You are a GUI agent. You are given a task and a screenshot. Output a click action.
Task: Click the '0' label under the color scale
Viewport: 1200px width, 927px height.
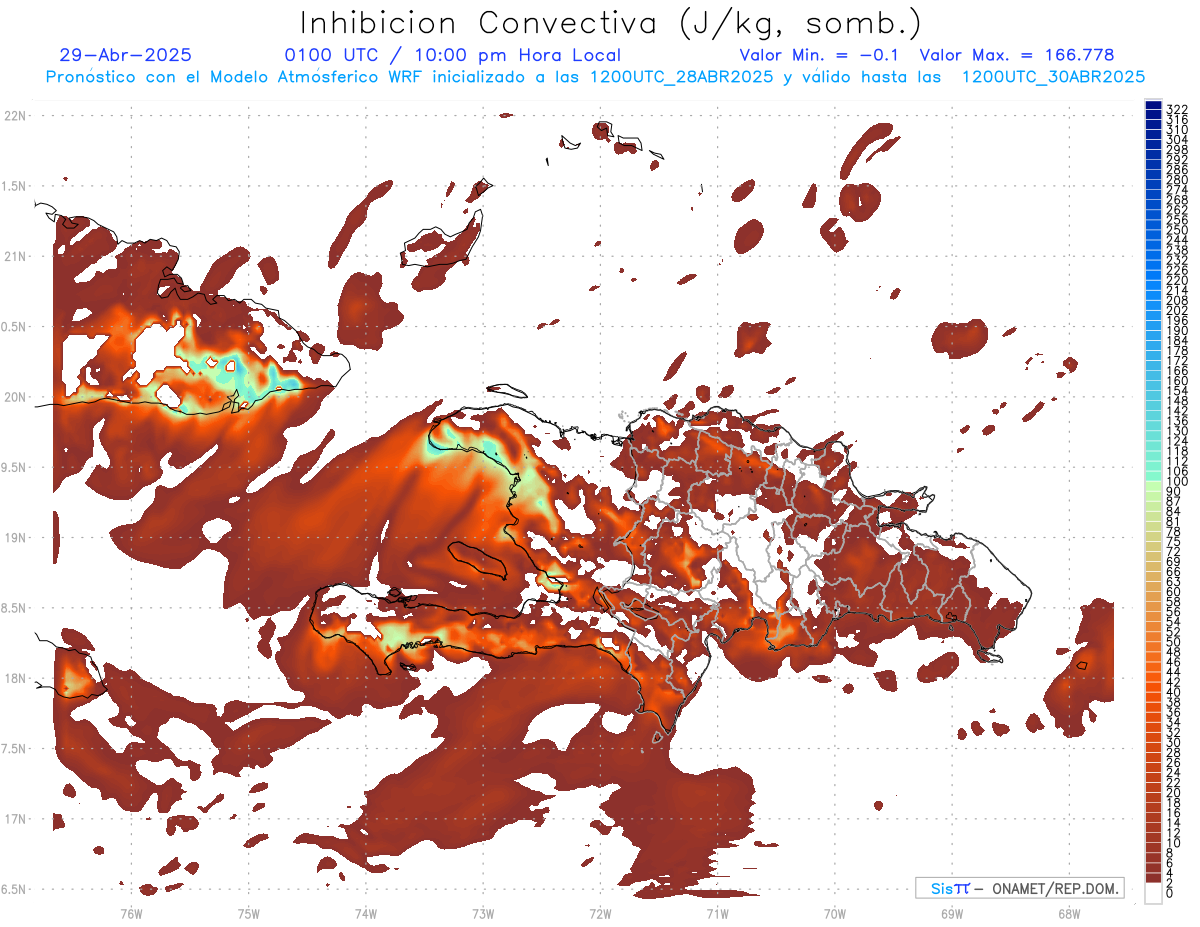[1171, 894]
